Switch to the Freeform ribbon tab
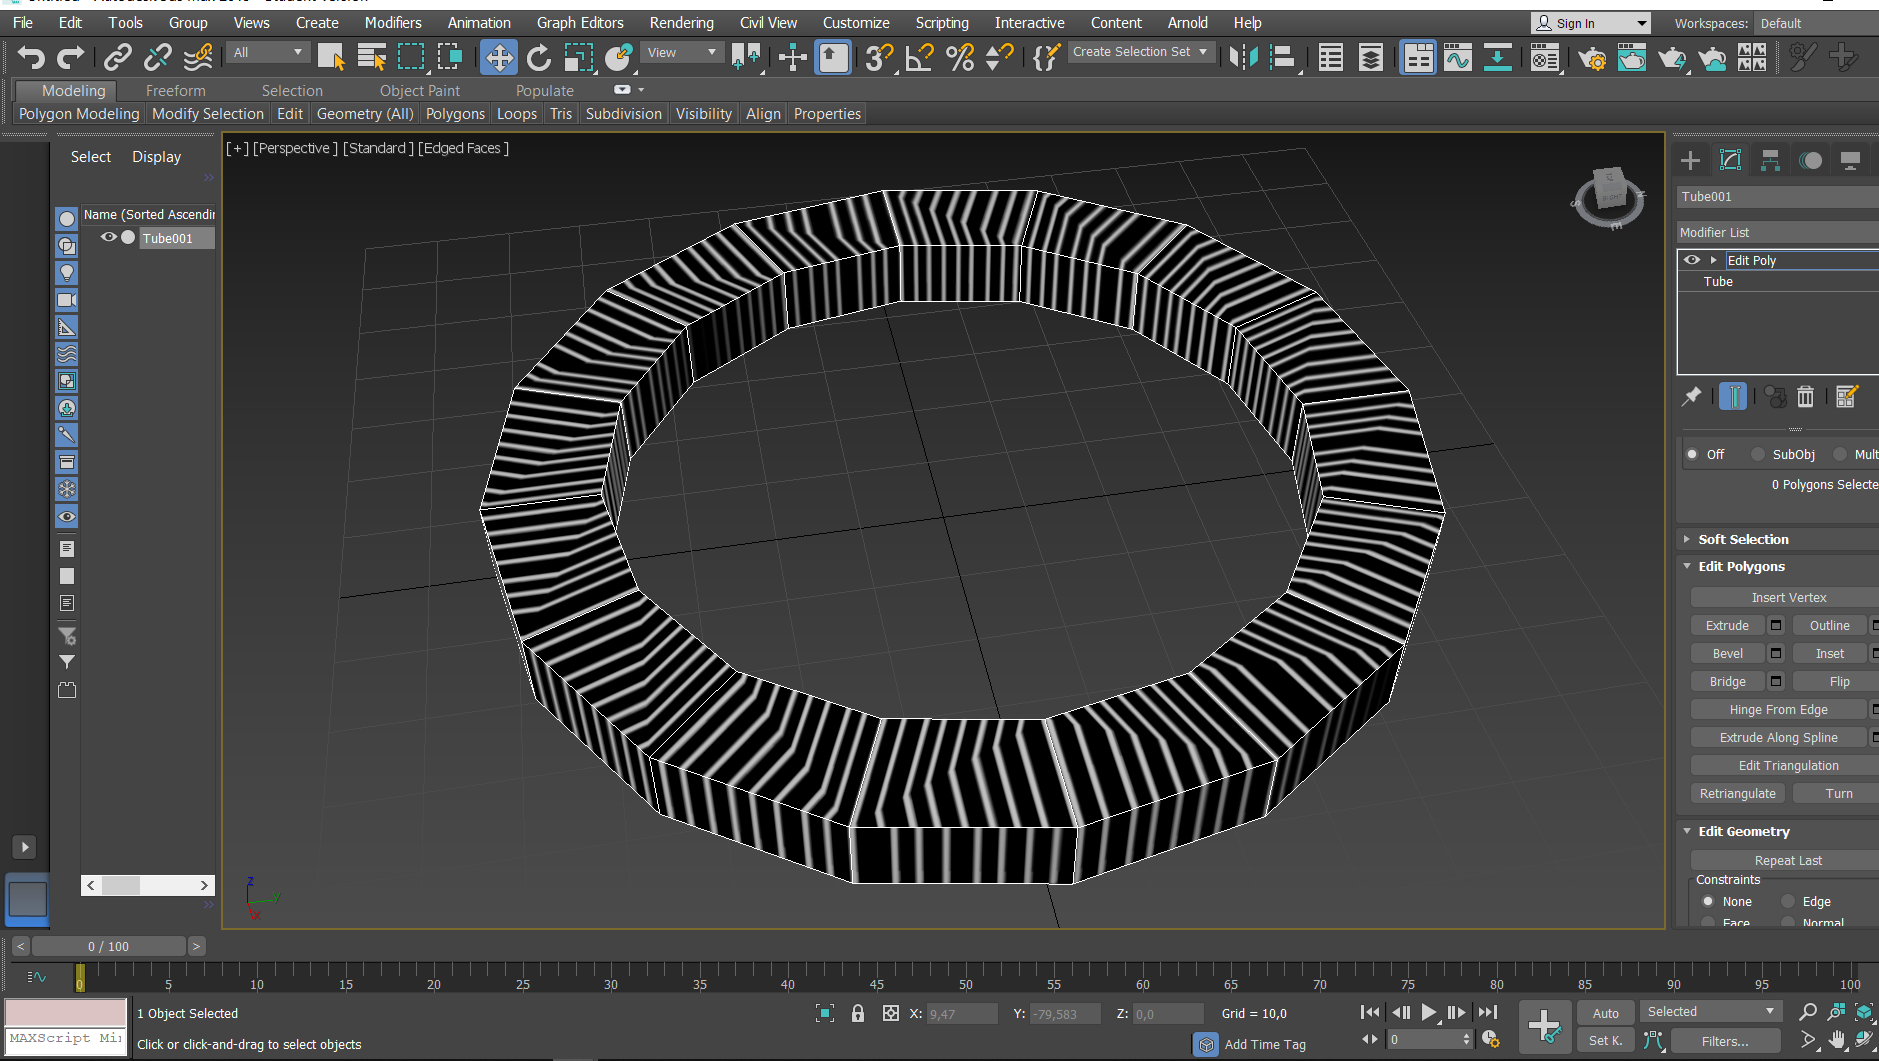Image resolution: width=1879 pixels, height=1061 pixels. [175, 90]
